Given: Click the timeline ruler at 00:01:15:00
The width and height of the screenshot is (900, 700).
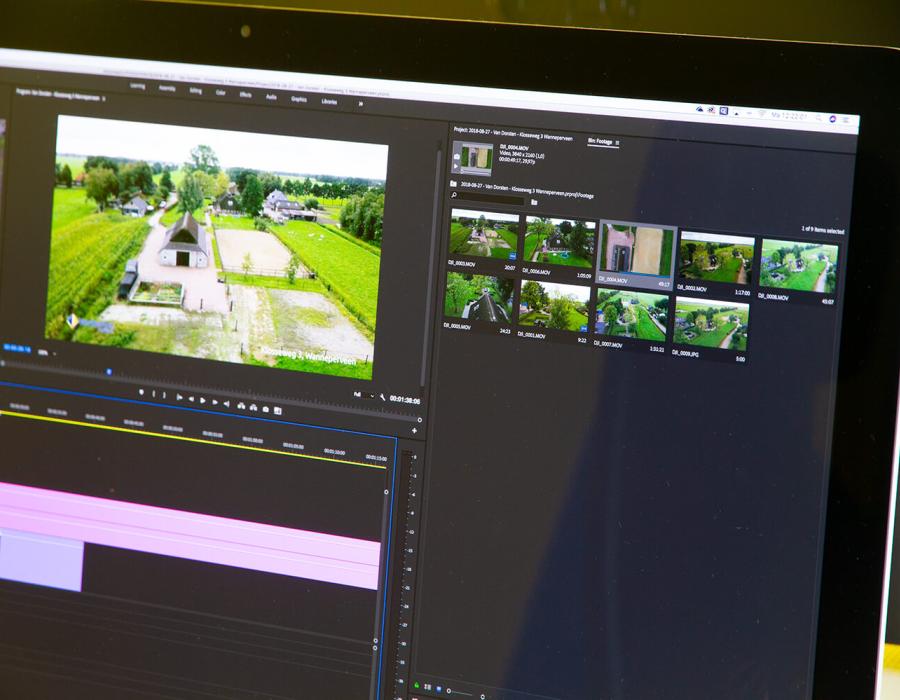Looking at the screenshot, I should point(376,457).
